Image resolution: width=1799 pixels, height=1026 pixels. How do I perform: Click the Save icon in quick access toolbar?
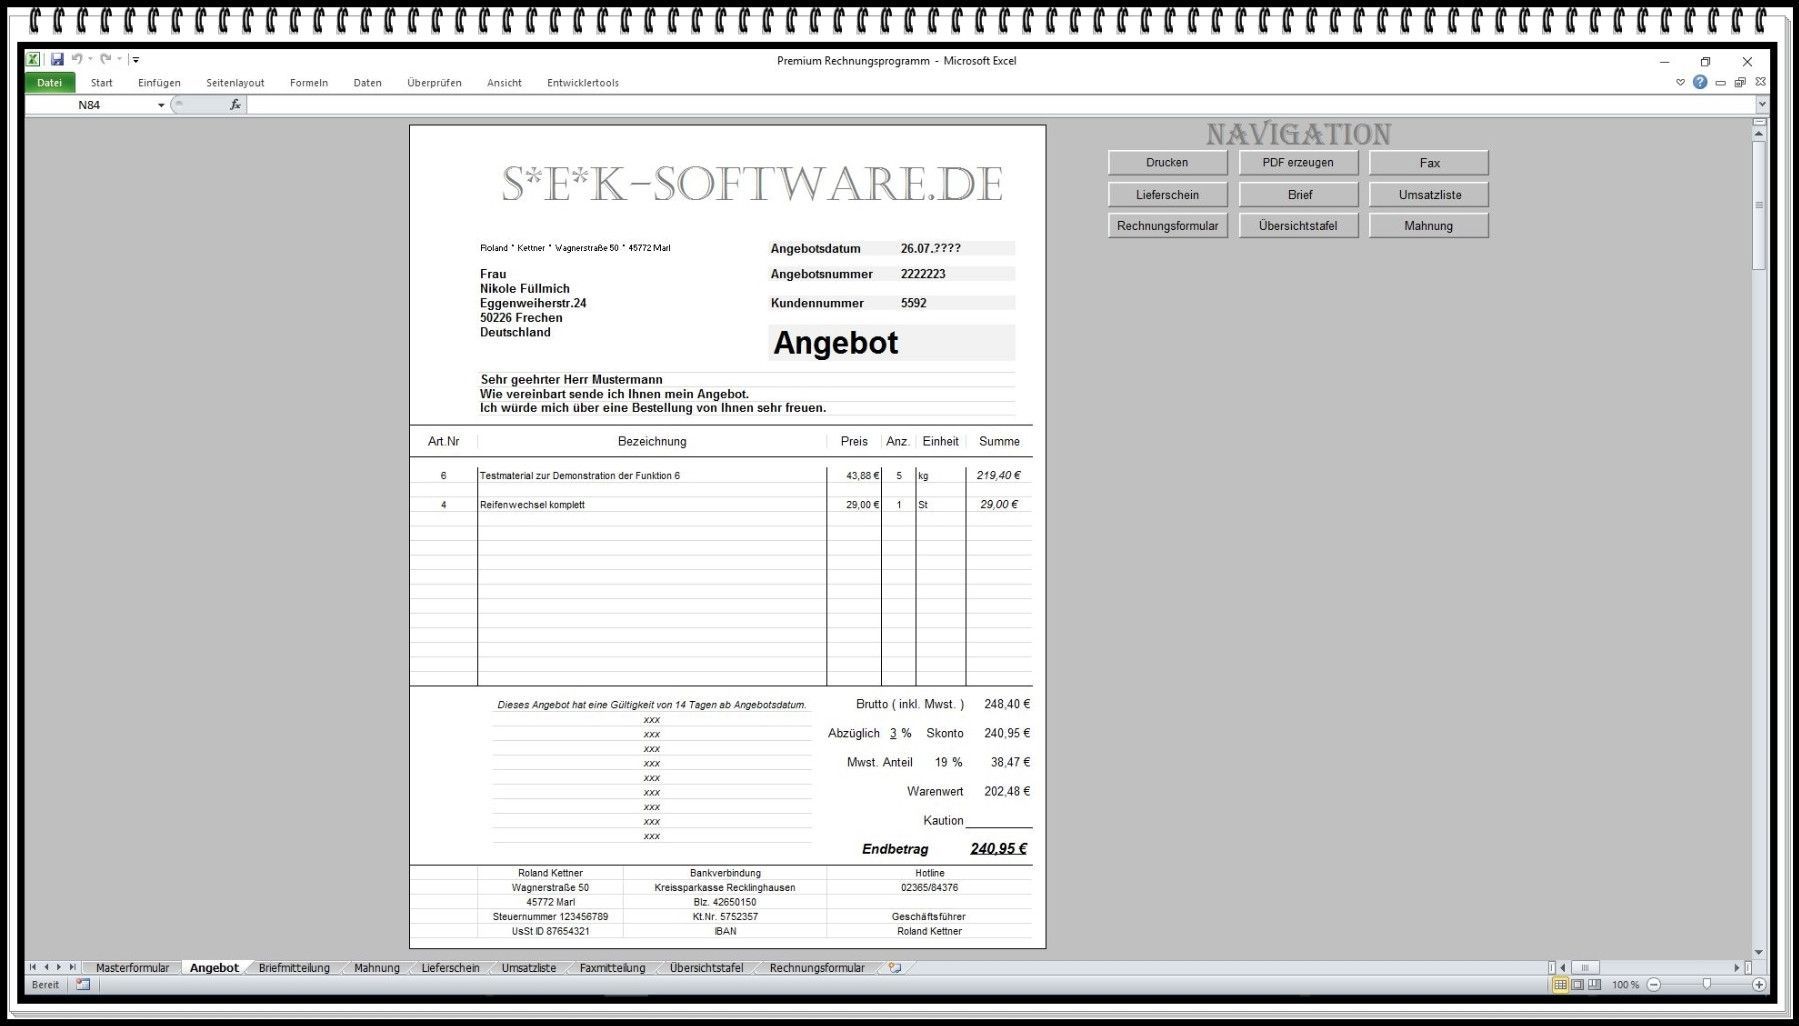57,60
